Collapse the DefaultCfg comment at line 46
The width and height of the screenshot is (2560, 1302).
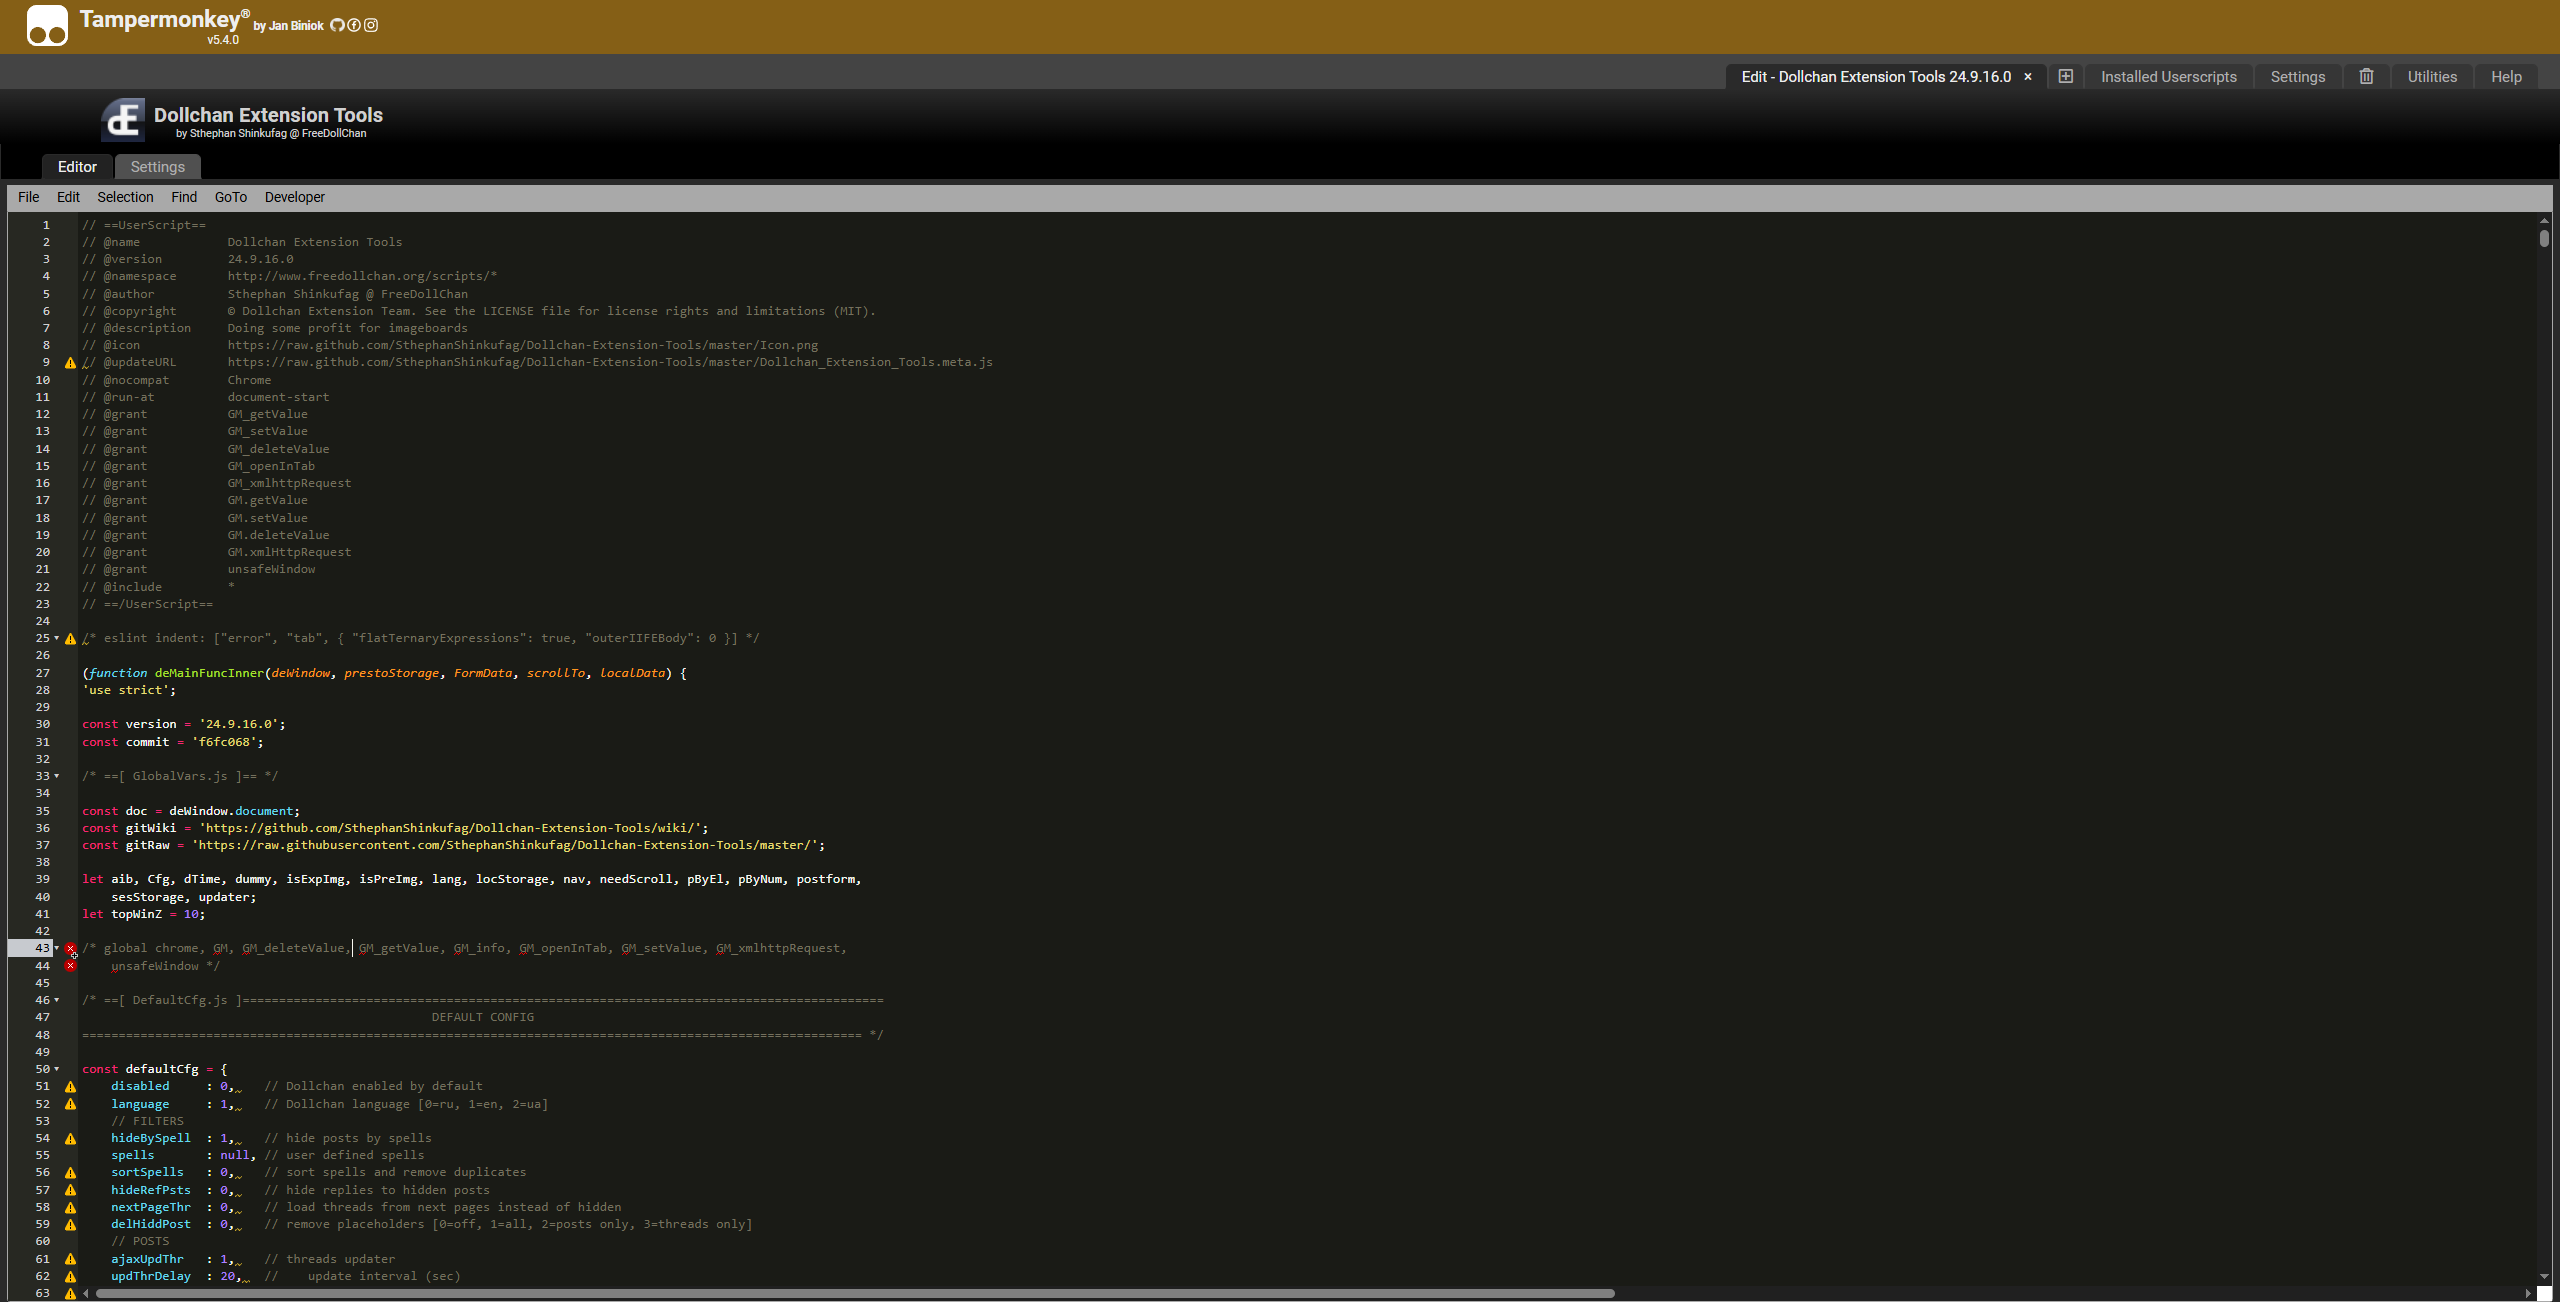[57, 1000]
